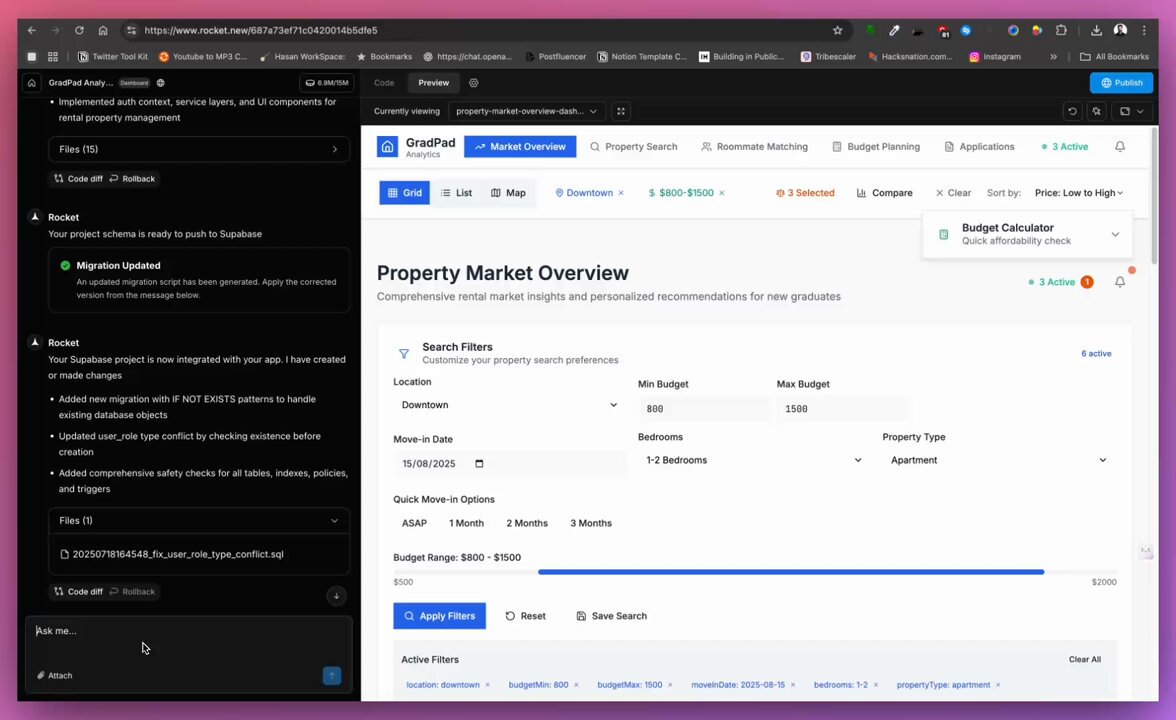The image size is (1176, 720).
Task: Click the send arrow button in chat
Action: click(x=332, y=676)
